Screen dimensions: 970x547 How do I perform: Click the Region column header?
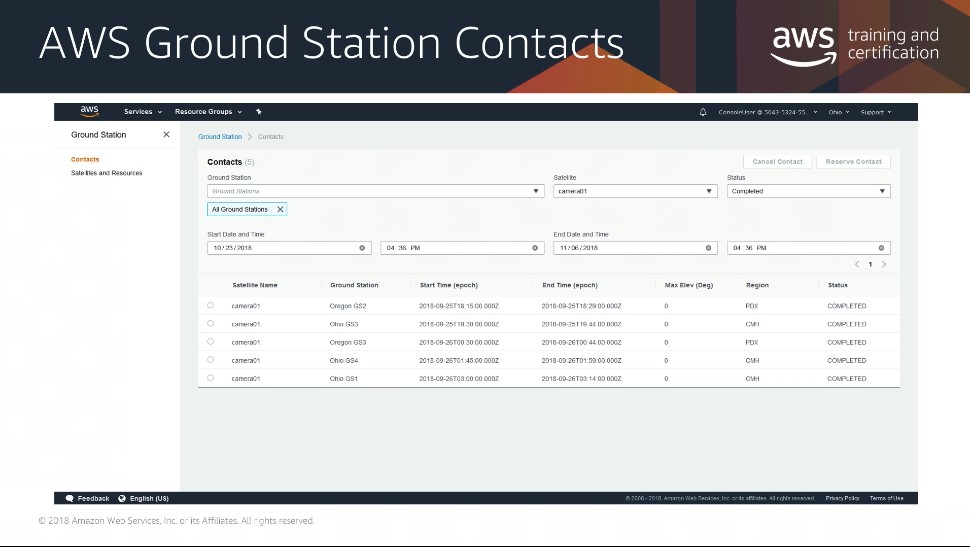coord(757,285)
